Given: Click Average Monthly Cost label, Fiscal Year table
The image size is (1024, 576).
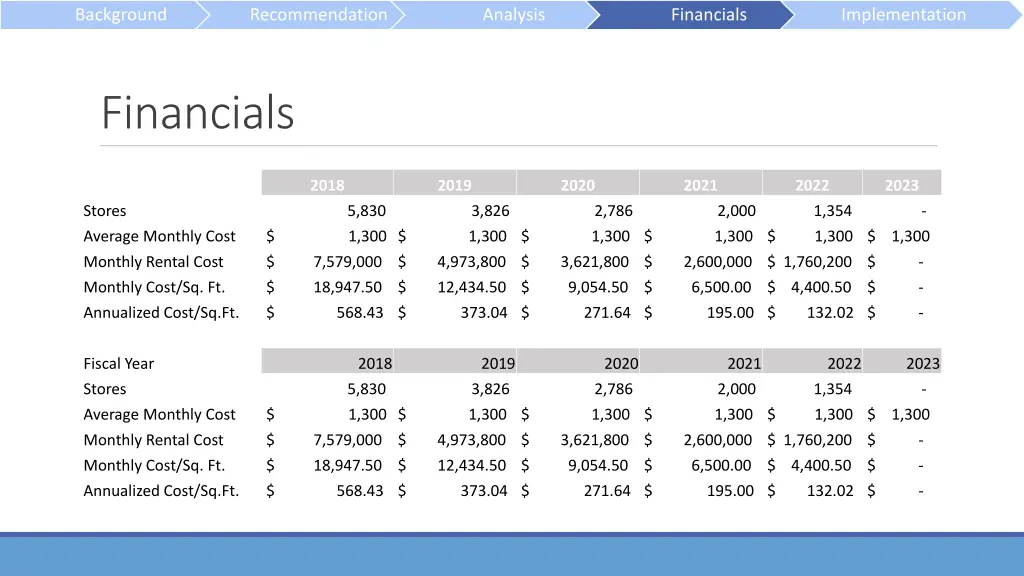Looking at the screenshot, I should tap(159, 415).
